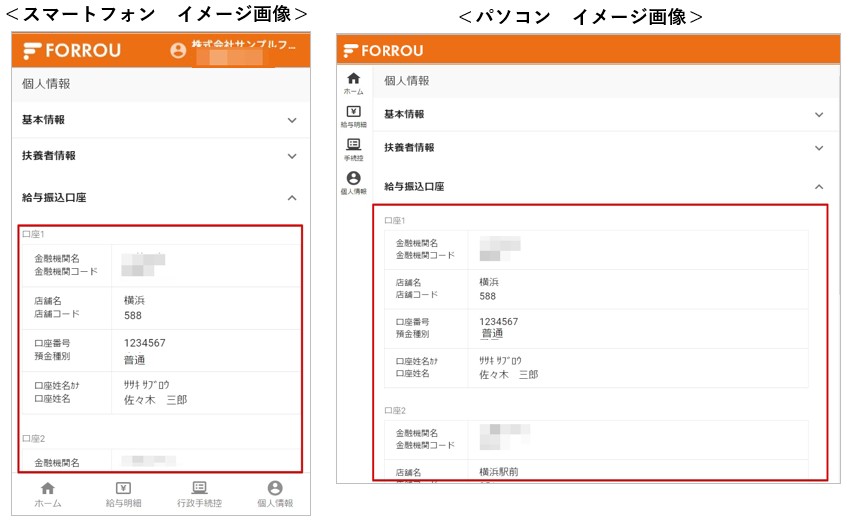This screenshot has width=849, height=523.
Task: Click 給与振込口座 section title in PC view
Action: tap(414, 186)
